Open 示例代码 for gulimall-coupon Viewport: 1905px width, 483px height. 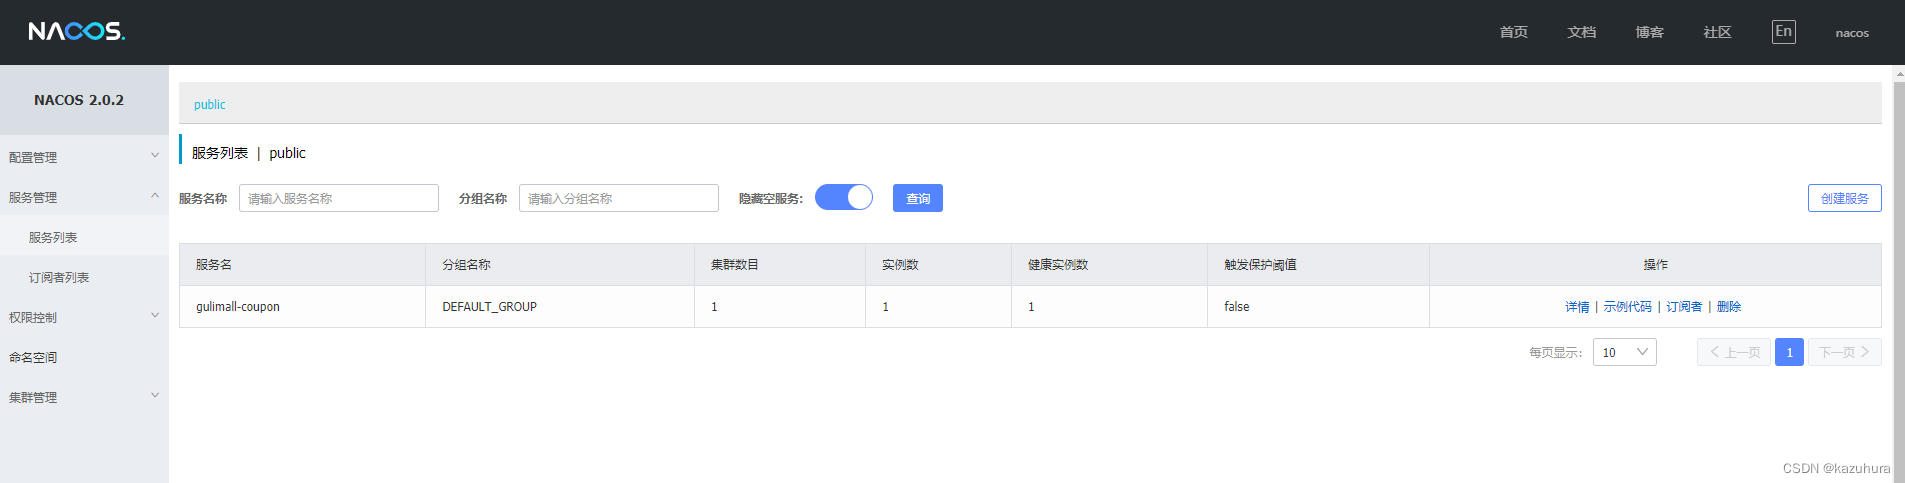click(1627, 307)
